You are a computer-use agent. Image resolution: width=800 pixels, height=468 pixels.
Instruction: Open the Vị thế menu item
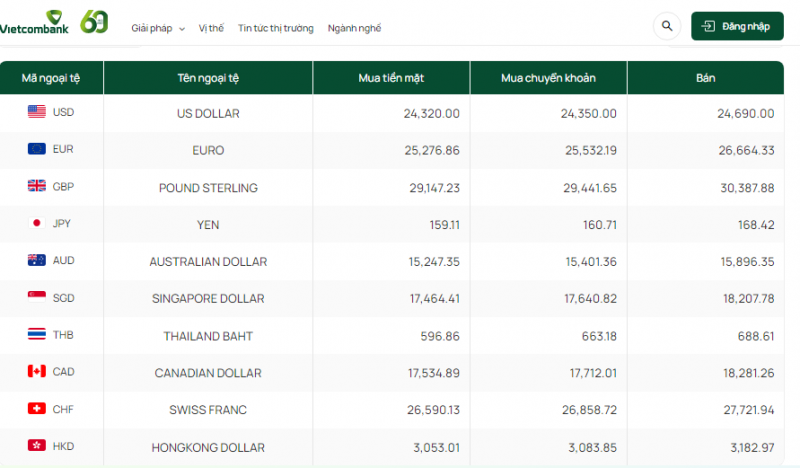pos(211,28)
